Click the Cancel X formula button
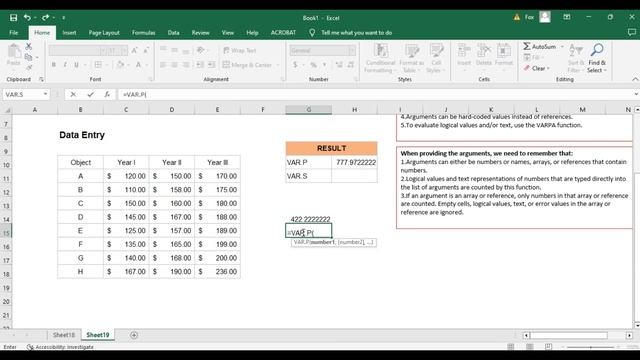The image size is (640, 360). 73,94
